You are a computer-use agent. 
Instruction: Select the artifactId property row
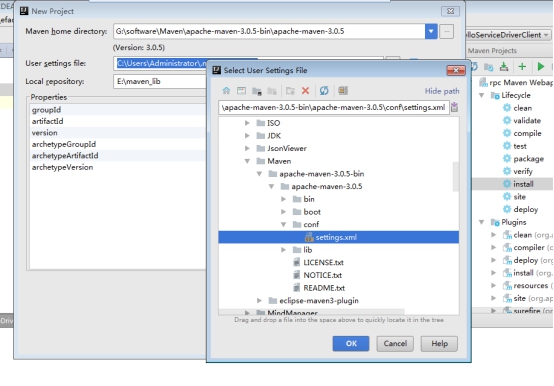coord(118,121)
